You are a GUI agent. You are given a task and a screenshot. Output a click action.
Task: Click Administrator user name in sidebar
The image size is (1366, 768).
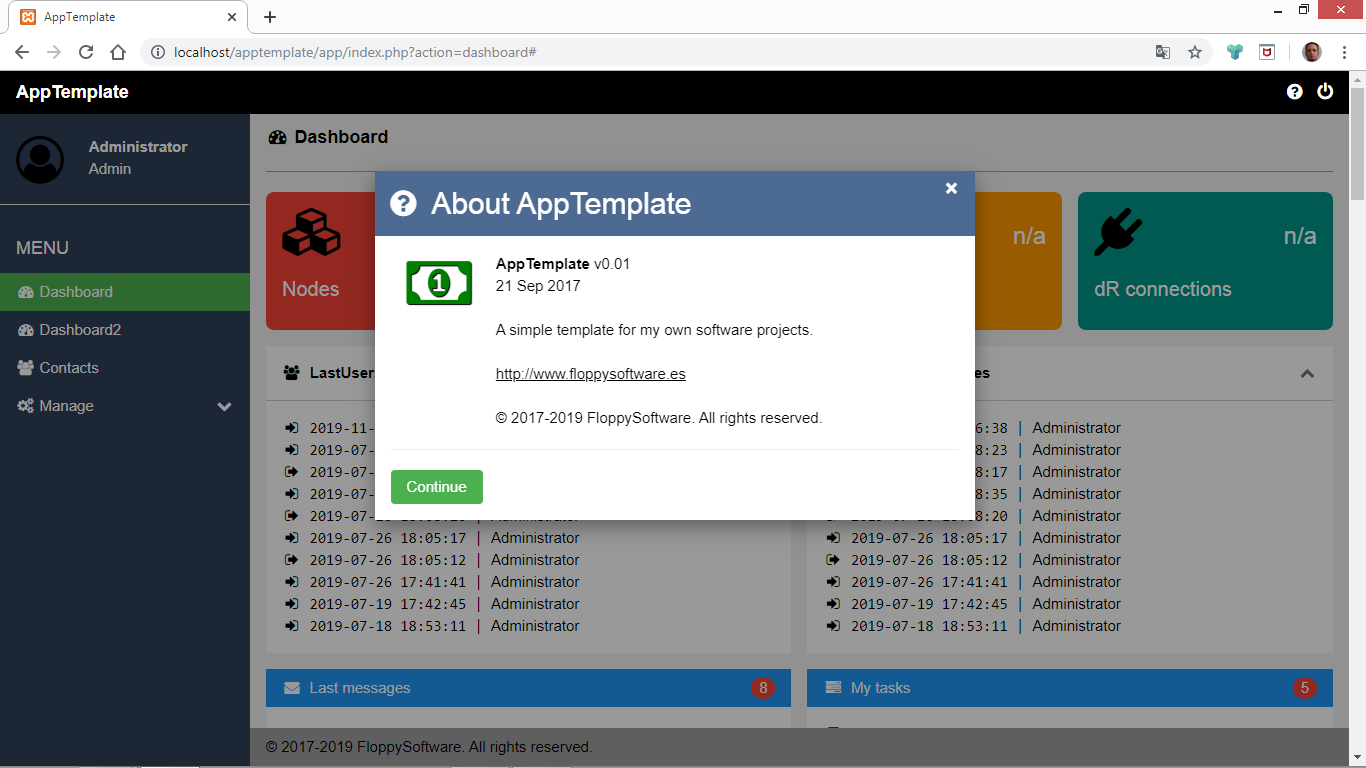point(138,147)
